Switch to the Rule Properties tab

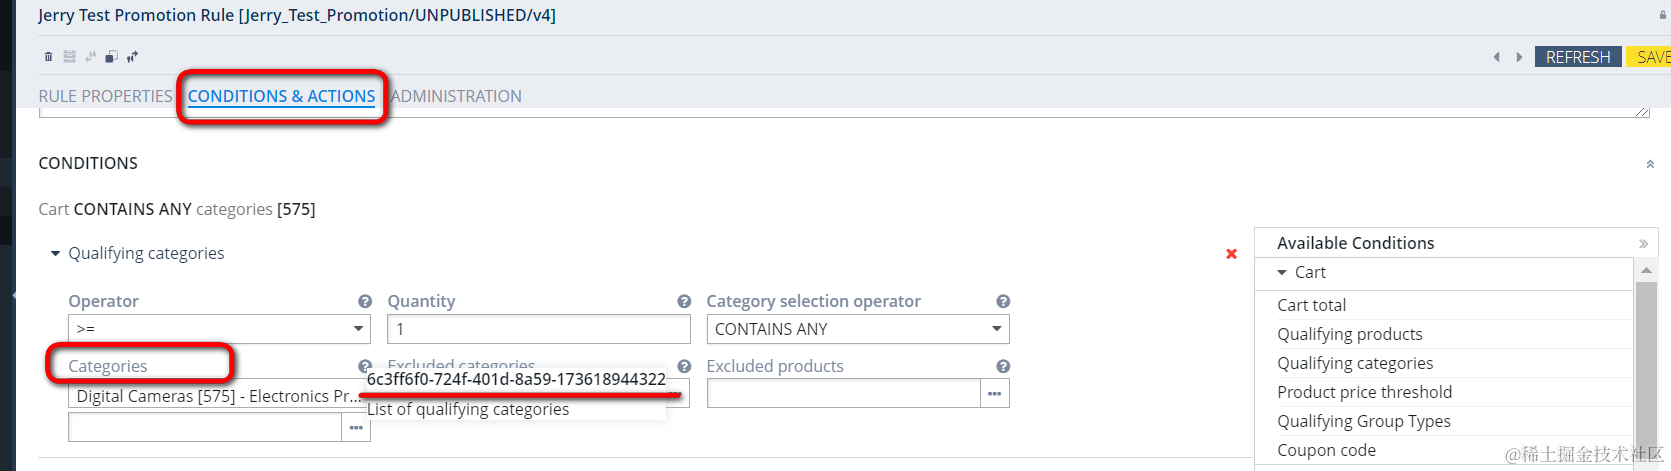click(105, 96)
